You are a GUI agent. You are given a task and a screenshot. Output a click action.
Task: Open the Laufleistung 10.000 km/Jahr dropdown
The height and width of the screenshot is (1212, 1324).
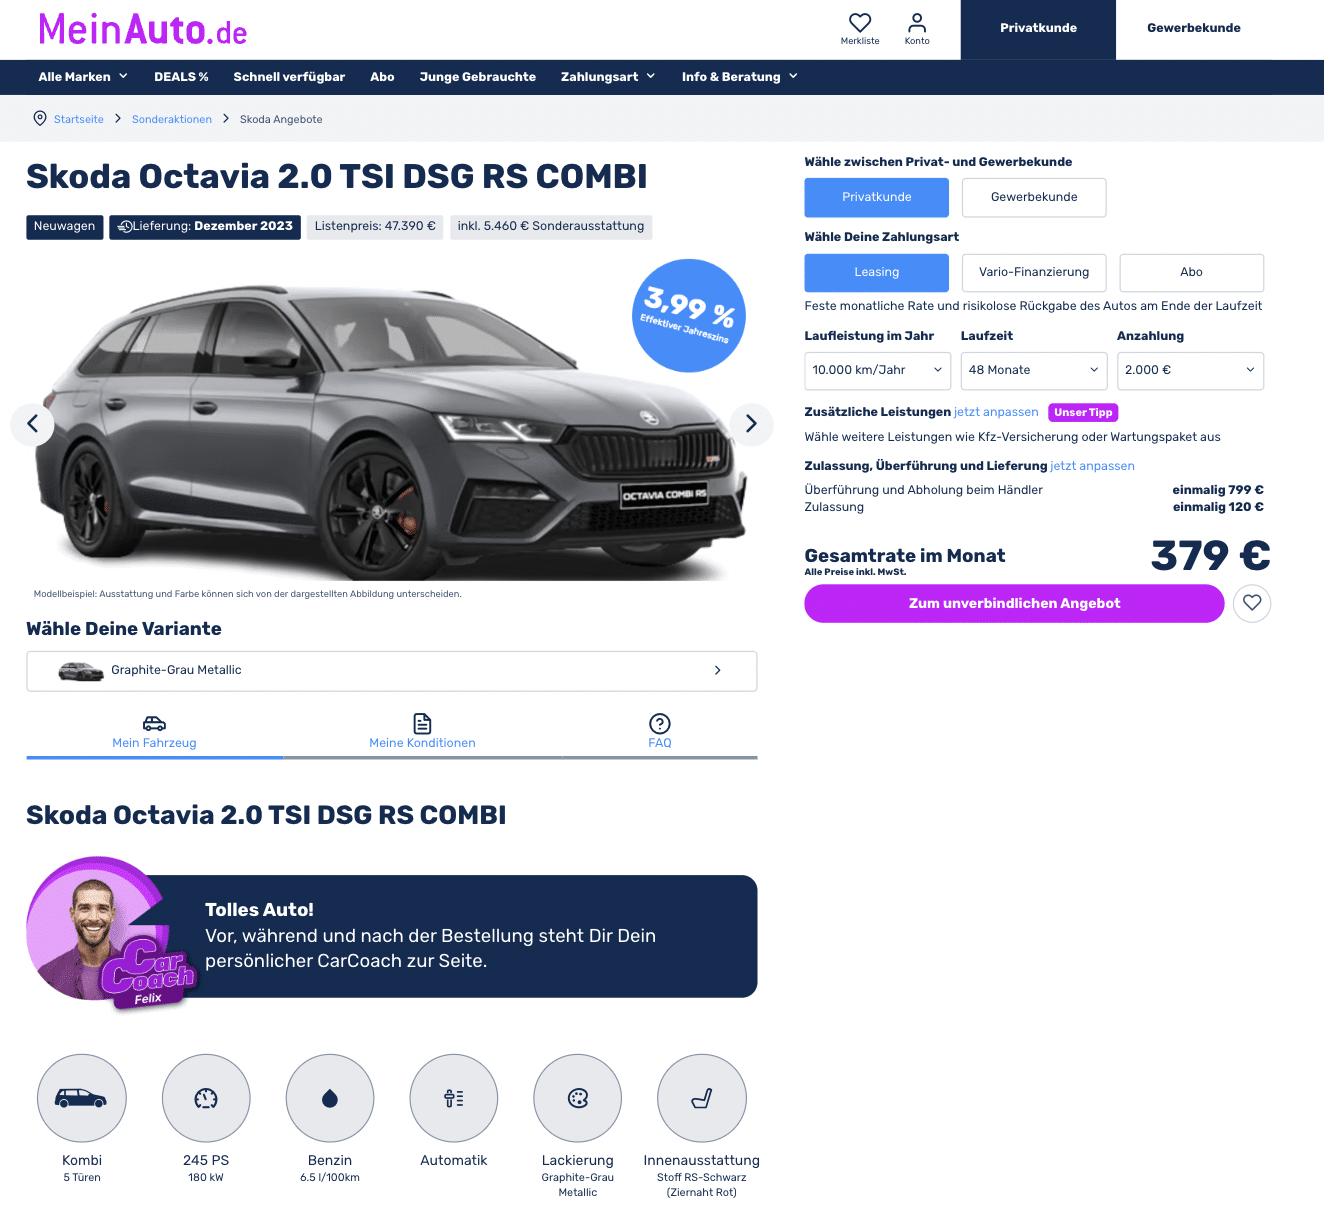coord(878,370)
